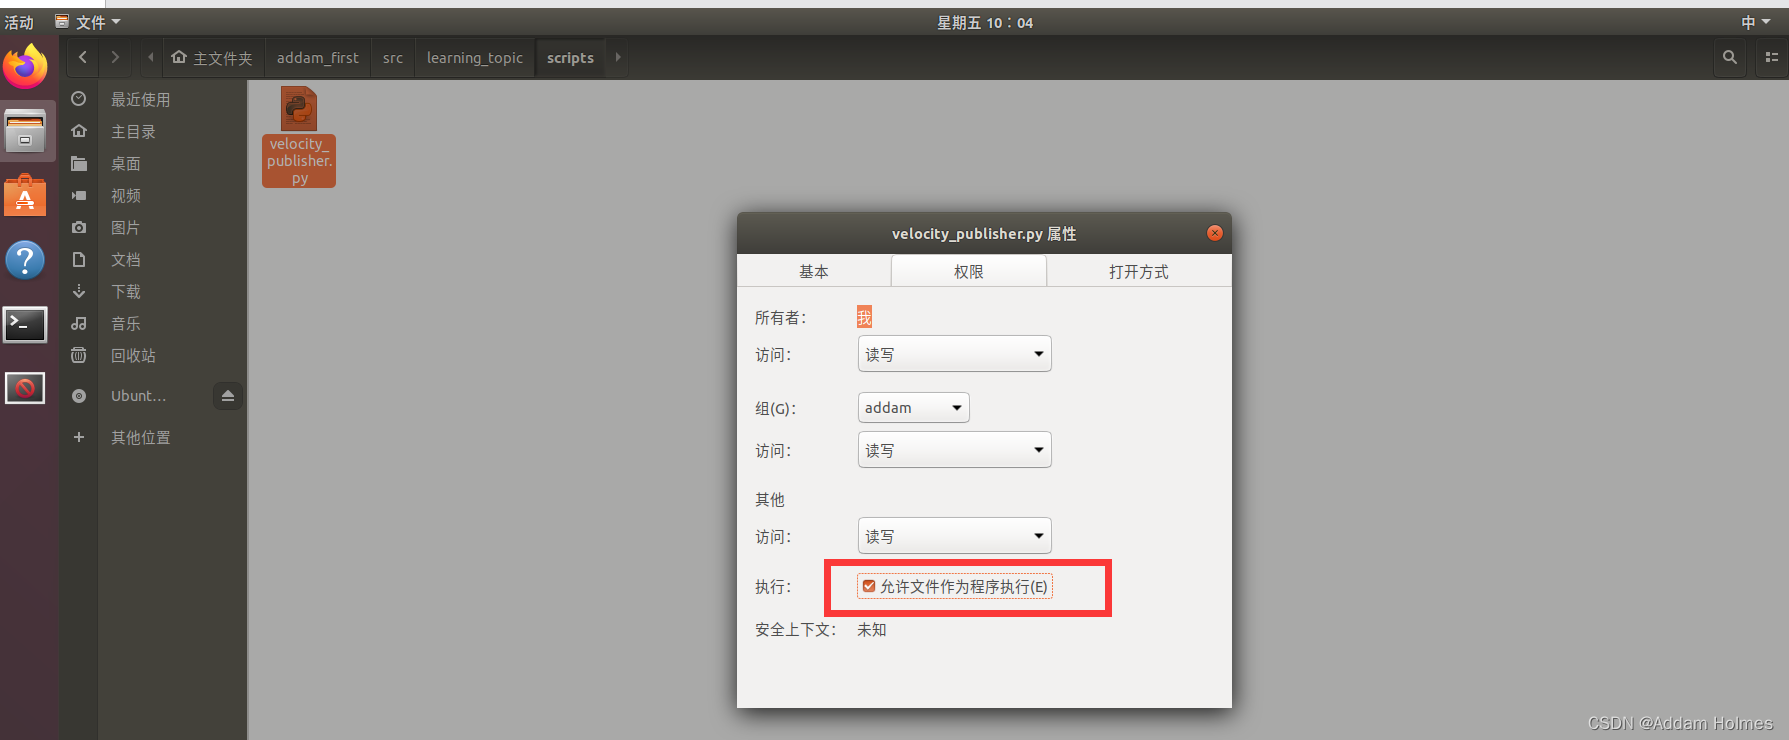Click the clock icon for recent files

(x=79, y=99)
